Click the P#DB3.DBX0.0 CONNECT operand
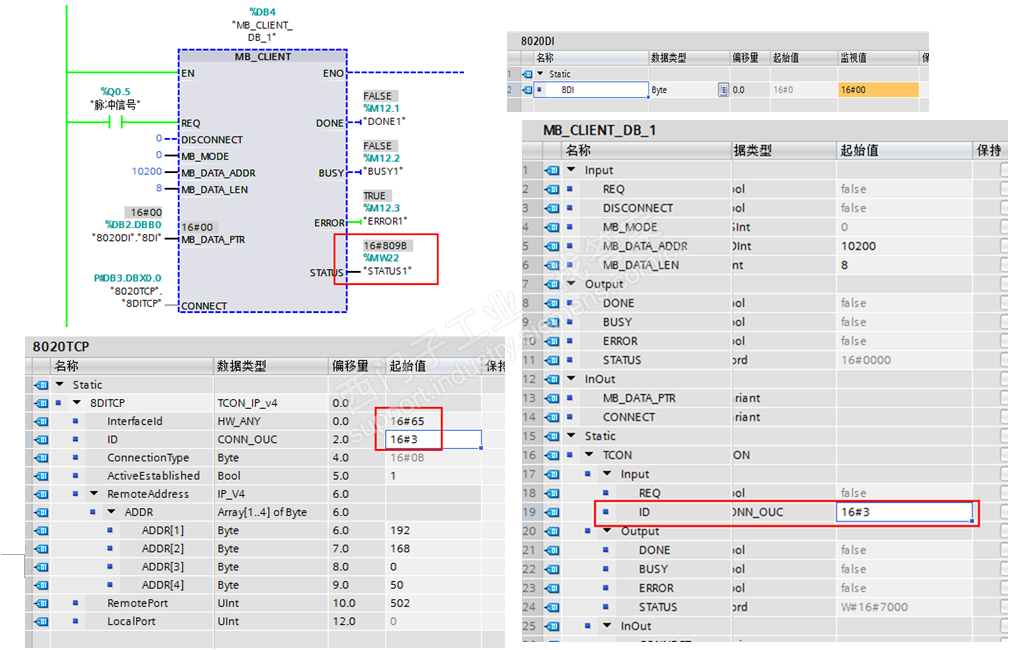The image size is (1017, 650). click(128, 278)
